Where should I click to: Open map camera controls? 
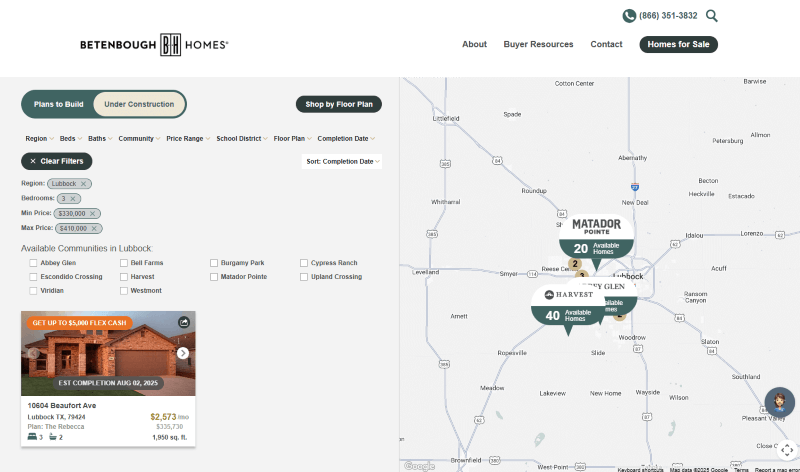(787, 450)
